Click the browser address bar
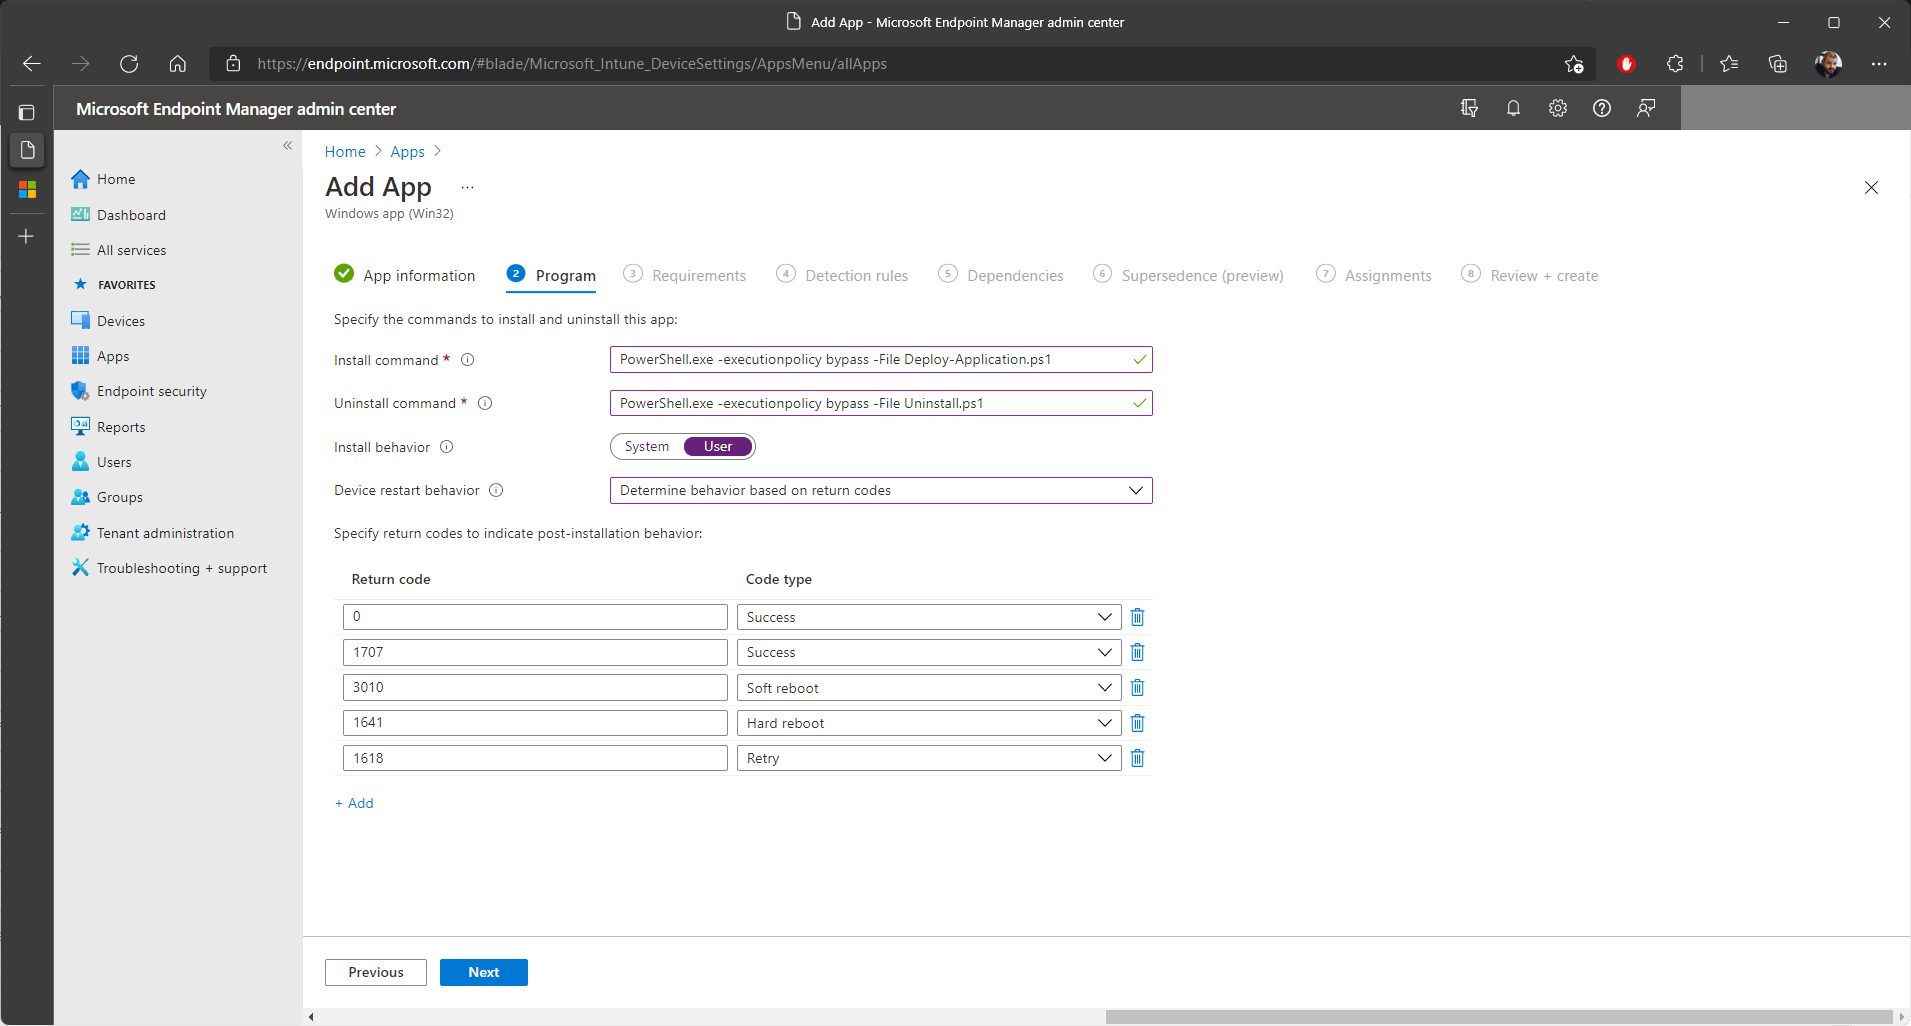The width and height of the screenshot is (1911, 1026). click(x=900, y=64)
